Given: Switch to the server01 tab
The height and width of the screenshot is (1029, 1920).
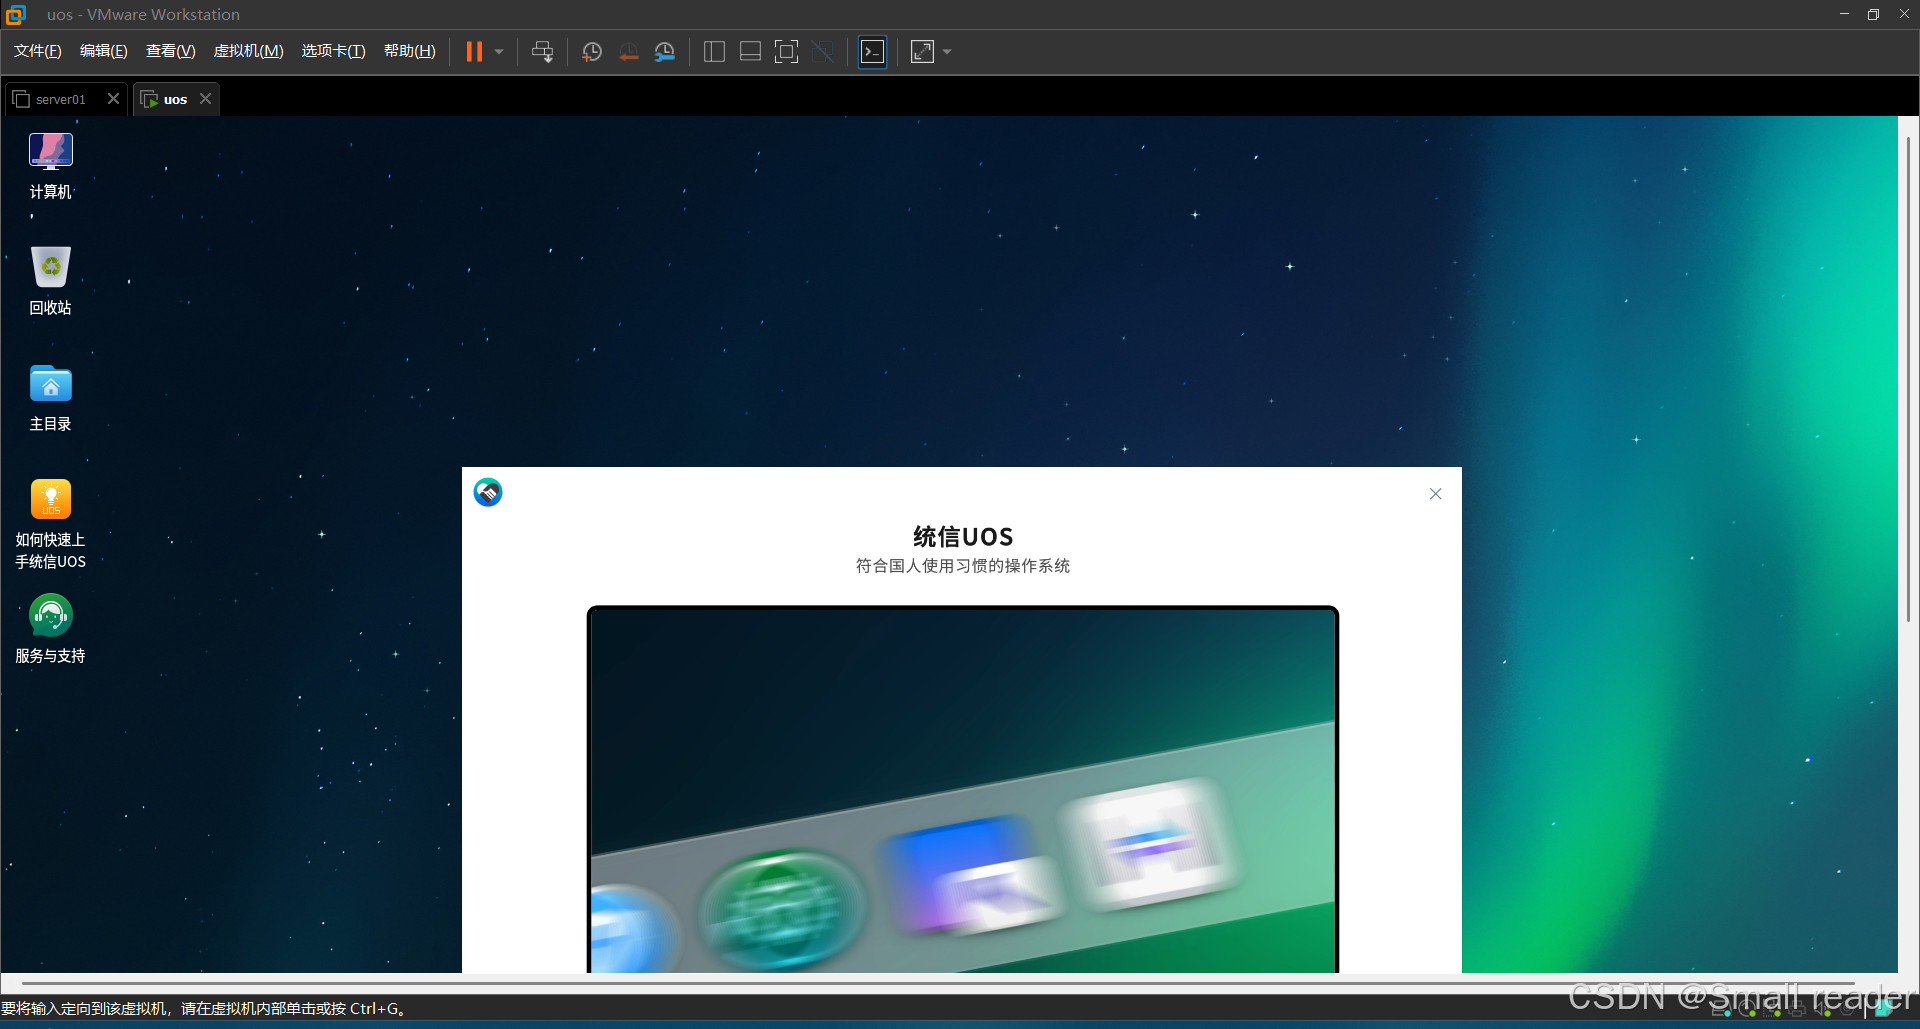Looking at the screenshot, I should (60, 99).
